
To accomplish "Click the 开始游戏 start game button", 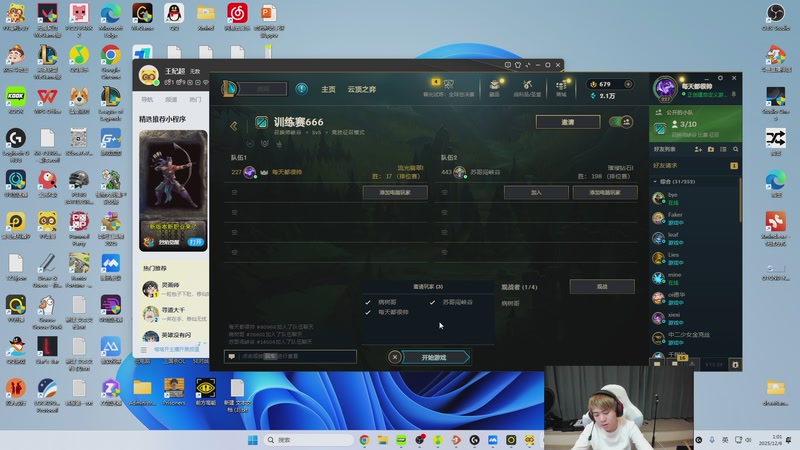I will point(434,357).
